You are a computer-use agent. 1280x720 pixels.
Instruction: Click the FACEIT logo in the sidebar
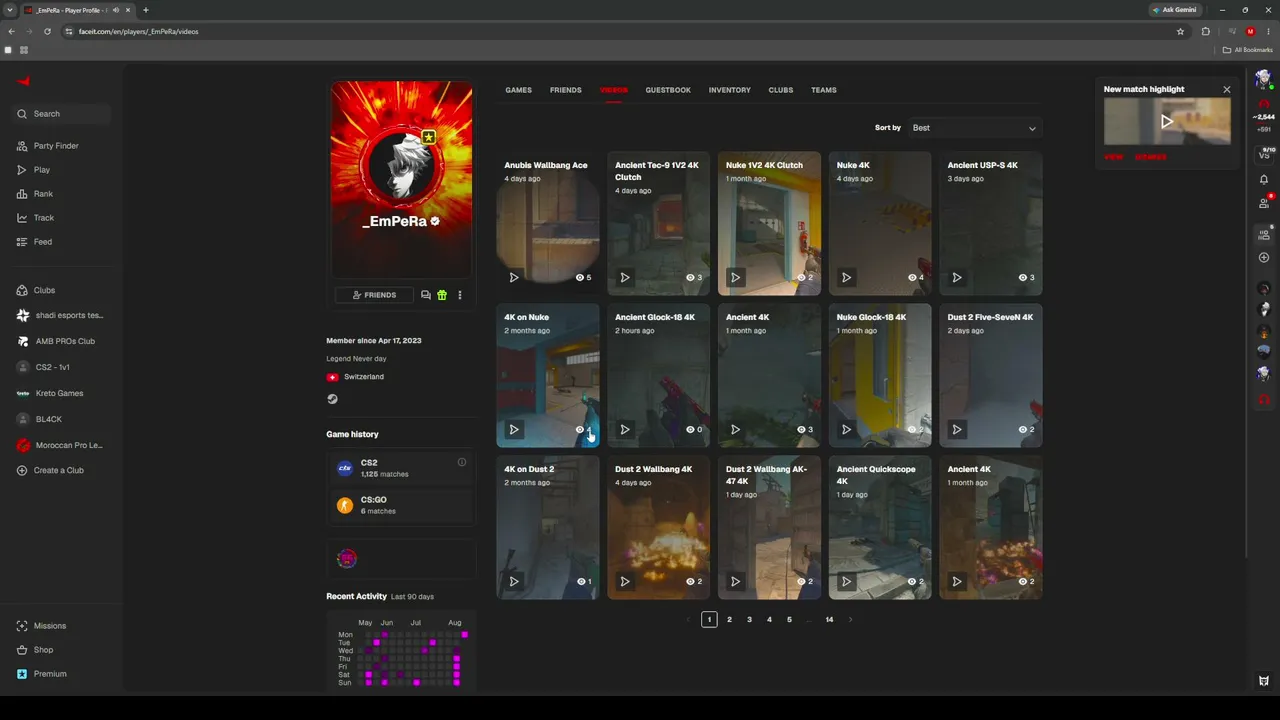click(x=24, y=81)
